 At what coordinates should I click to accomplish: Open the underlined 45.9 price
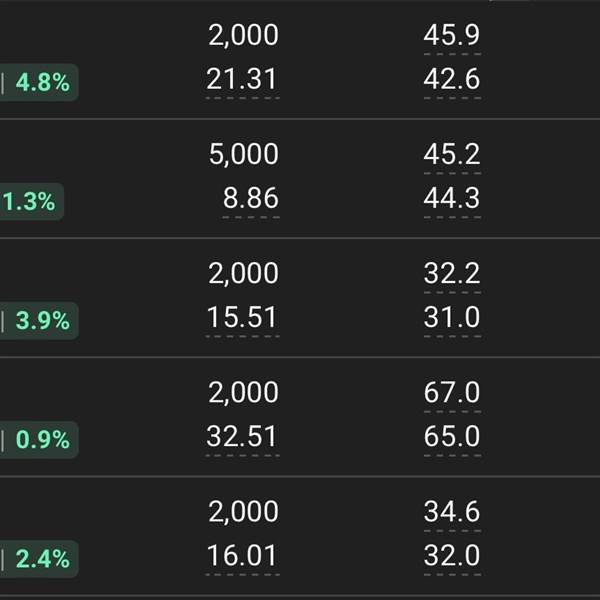pyautogui.click(x=452, y=36)
